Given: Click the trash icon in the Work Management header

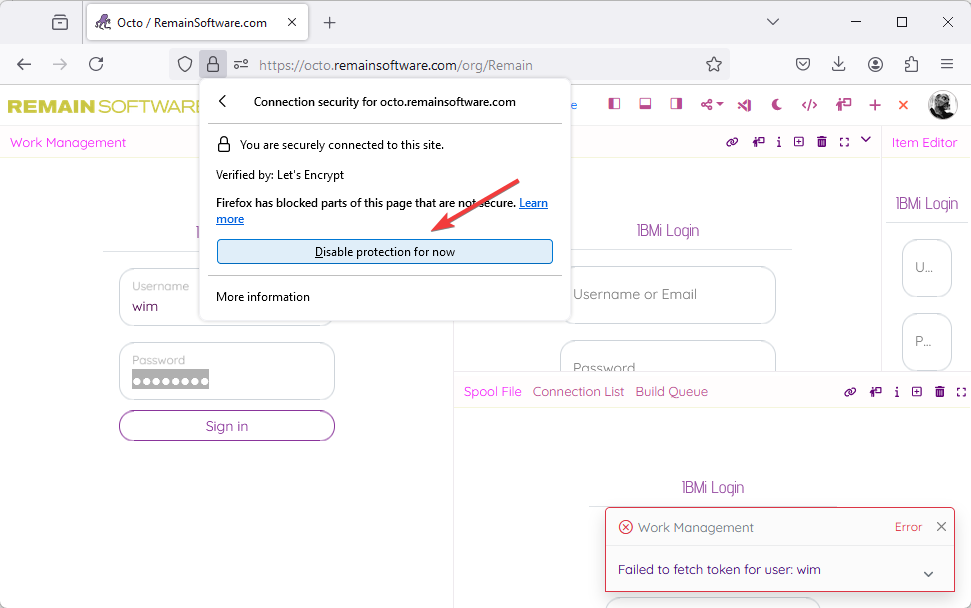Looking at the screenshot, I should 822,142.
